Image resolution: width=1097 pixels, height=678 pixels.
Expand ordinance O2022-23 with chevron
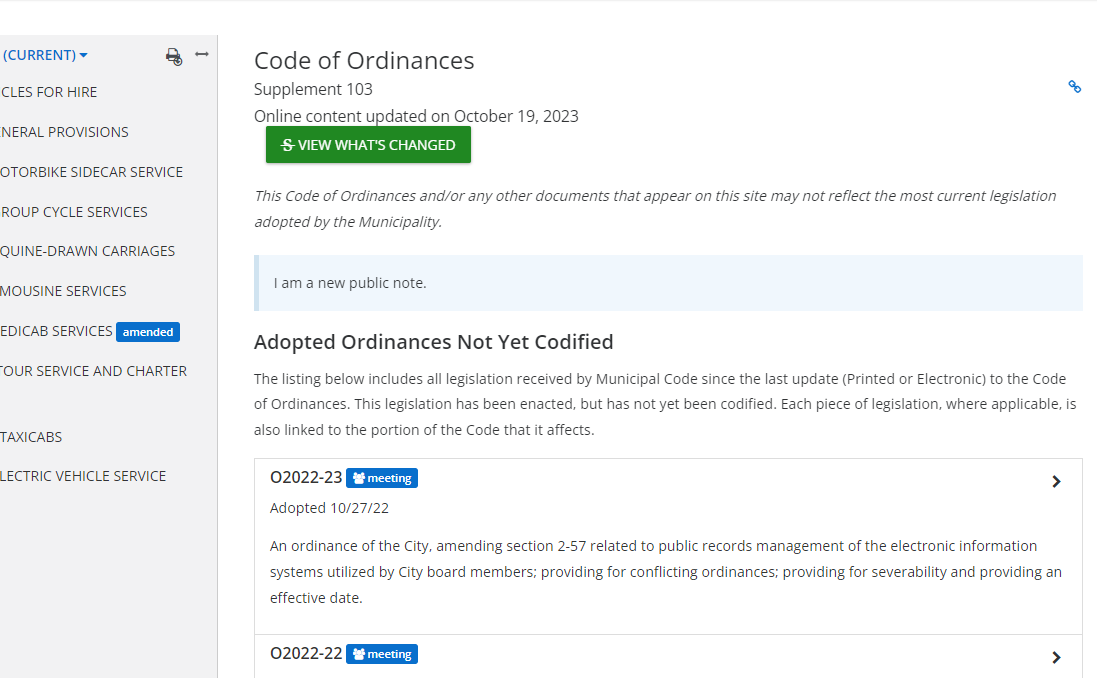tap(1056, 481)
